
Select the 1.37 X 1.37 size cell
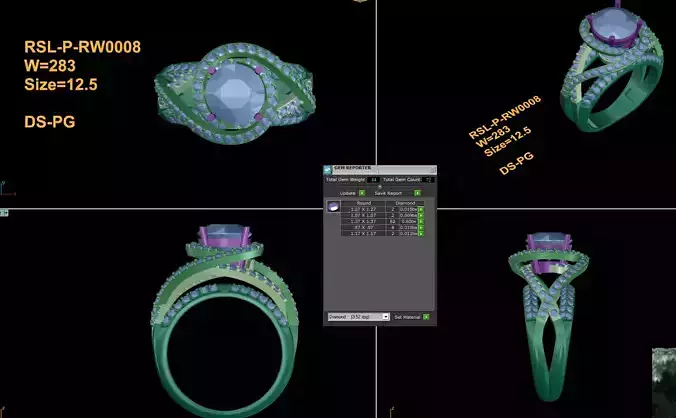(363, 221)
